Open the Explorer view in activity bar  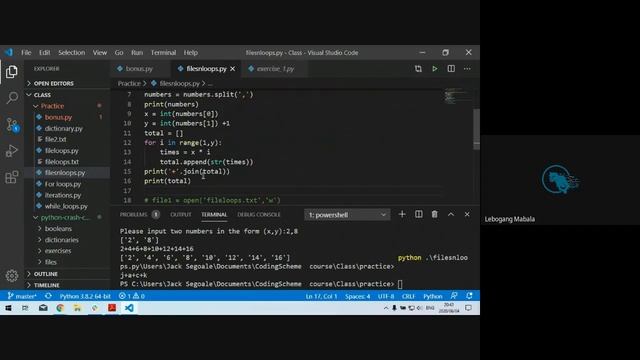tap(12, 72)
